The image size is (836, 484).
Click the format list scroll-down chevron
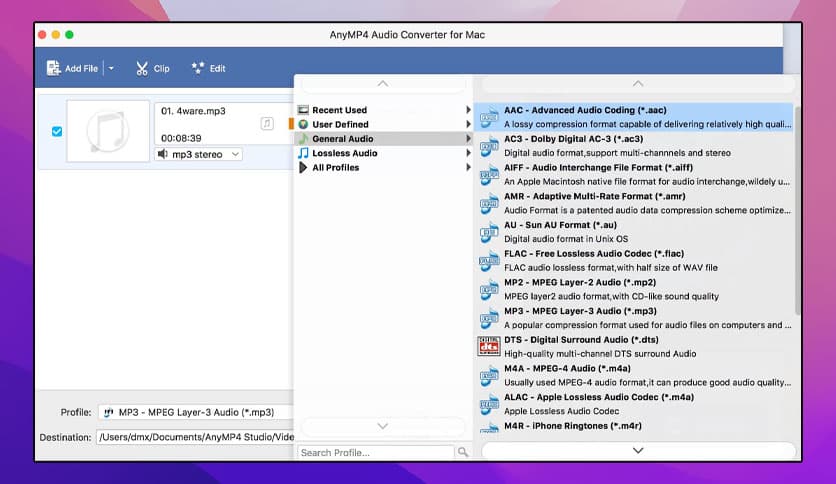point(638,450)
